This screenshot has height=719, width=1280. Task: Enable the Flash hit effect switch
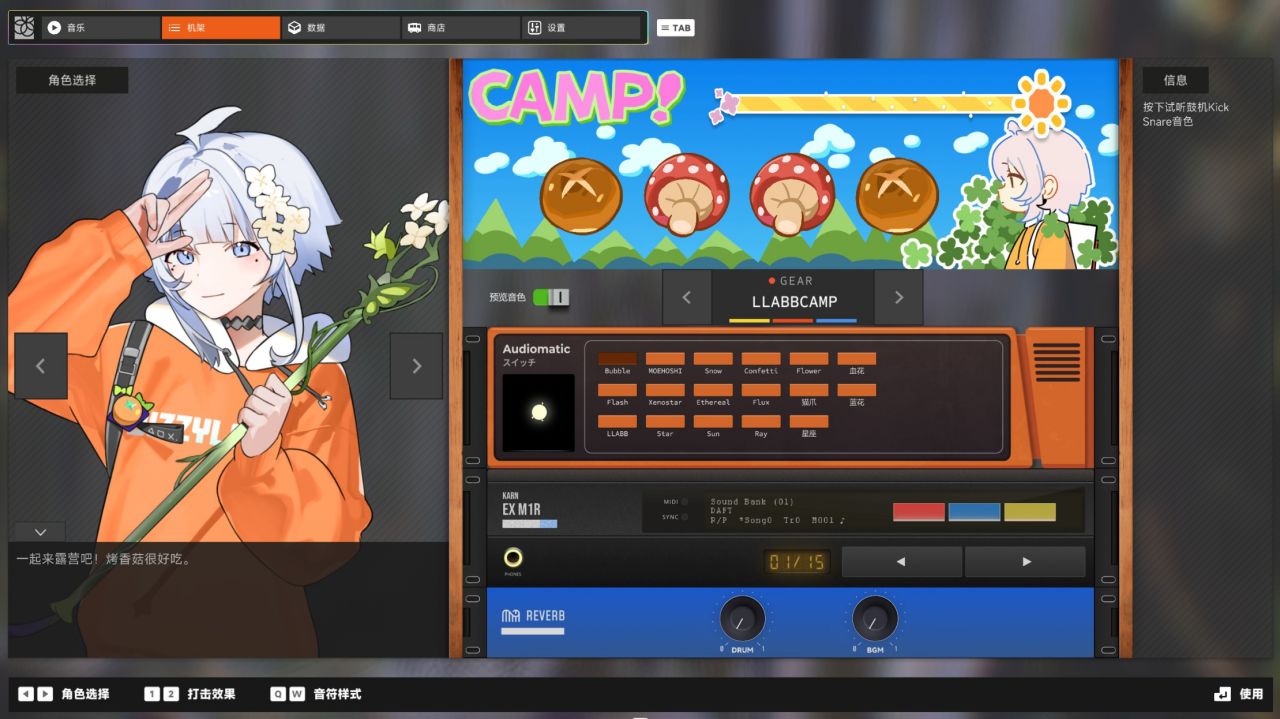(x=617, y=390)
